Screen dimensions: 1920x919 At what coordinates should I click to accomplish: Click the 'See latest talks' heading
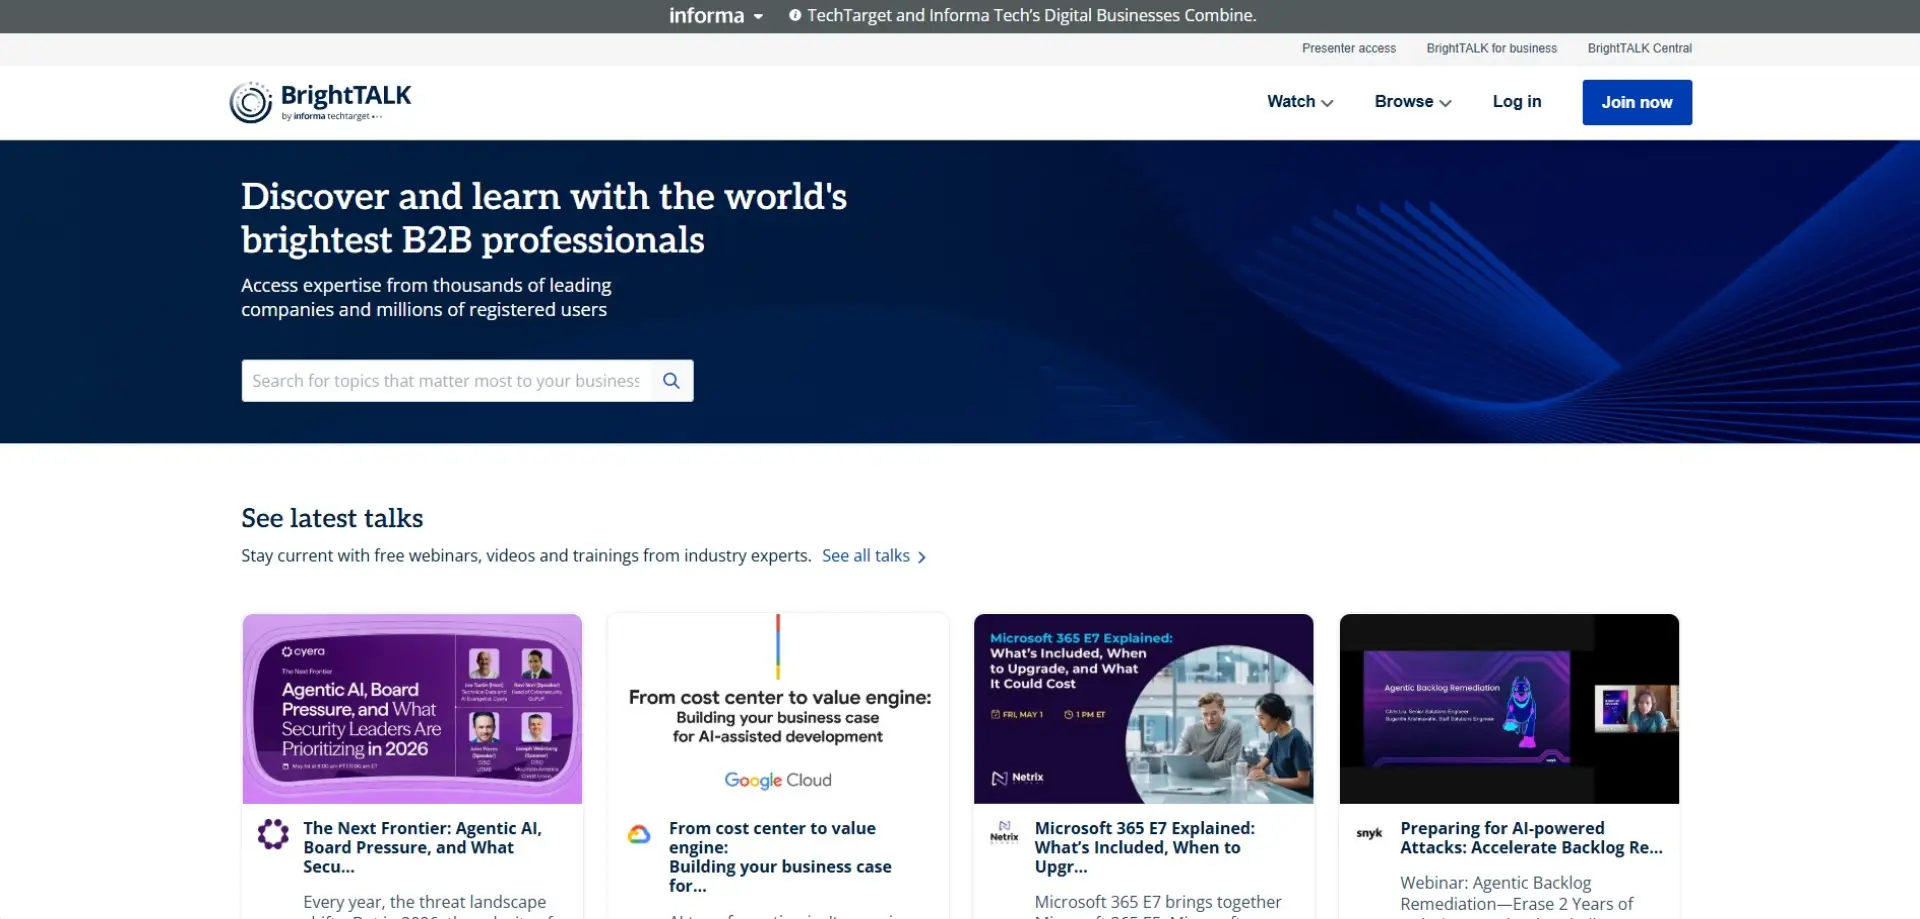[332, 518]
